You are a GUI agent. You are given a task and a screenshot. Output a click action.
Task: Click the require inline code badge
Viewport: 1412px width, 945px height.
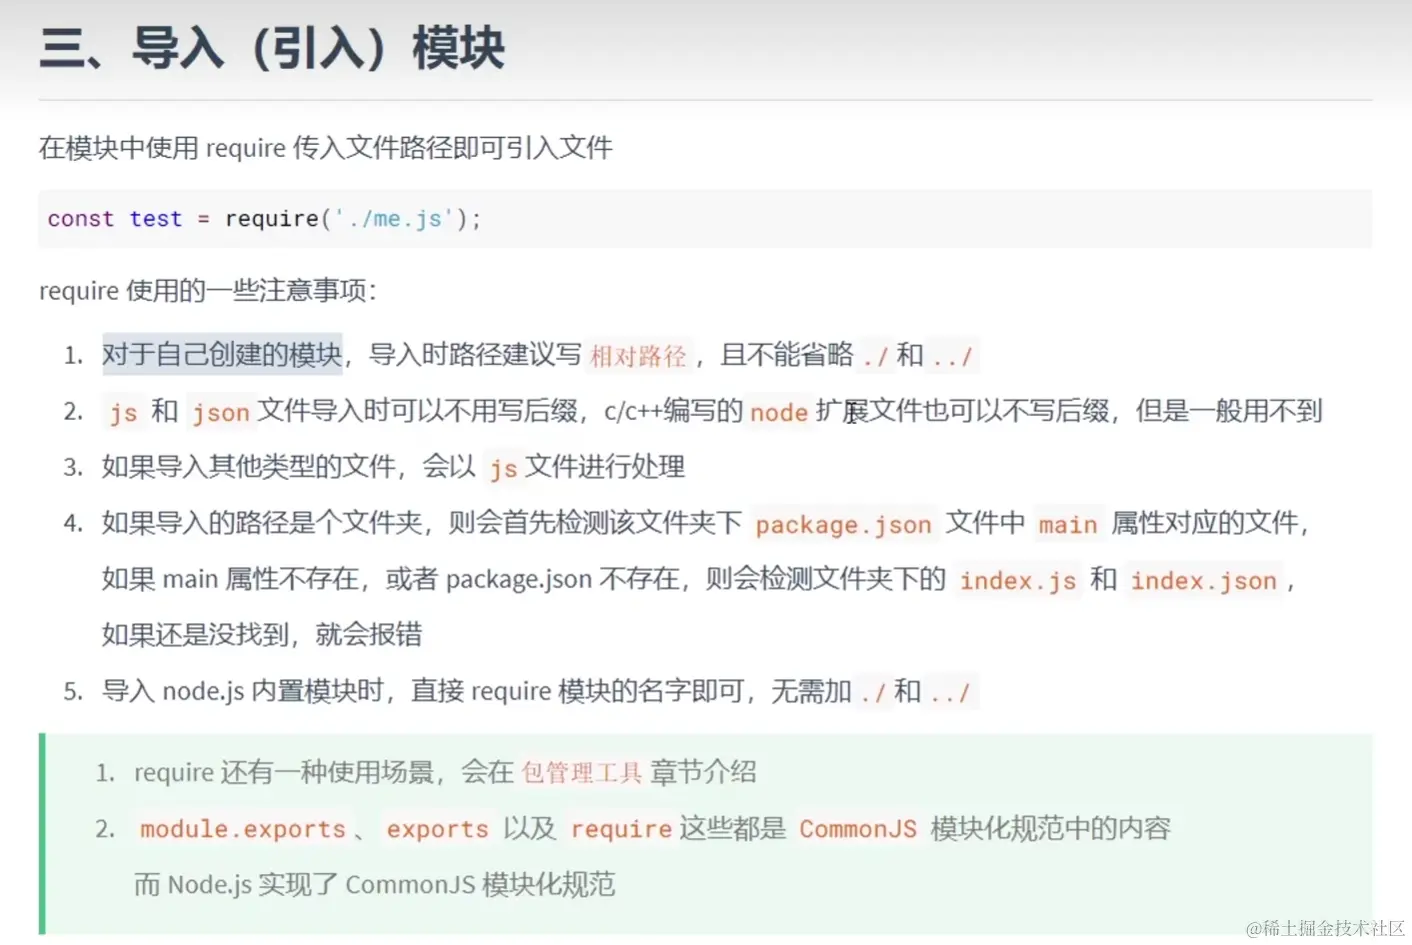(620, 829)
